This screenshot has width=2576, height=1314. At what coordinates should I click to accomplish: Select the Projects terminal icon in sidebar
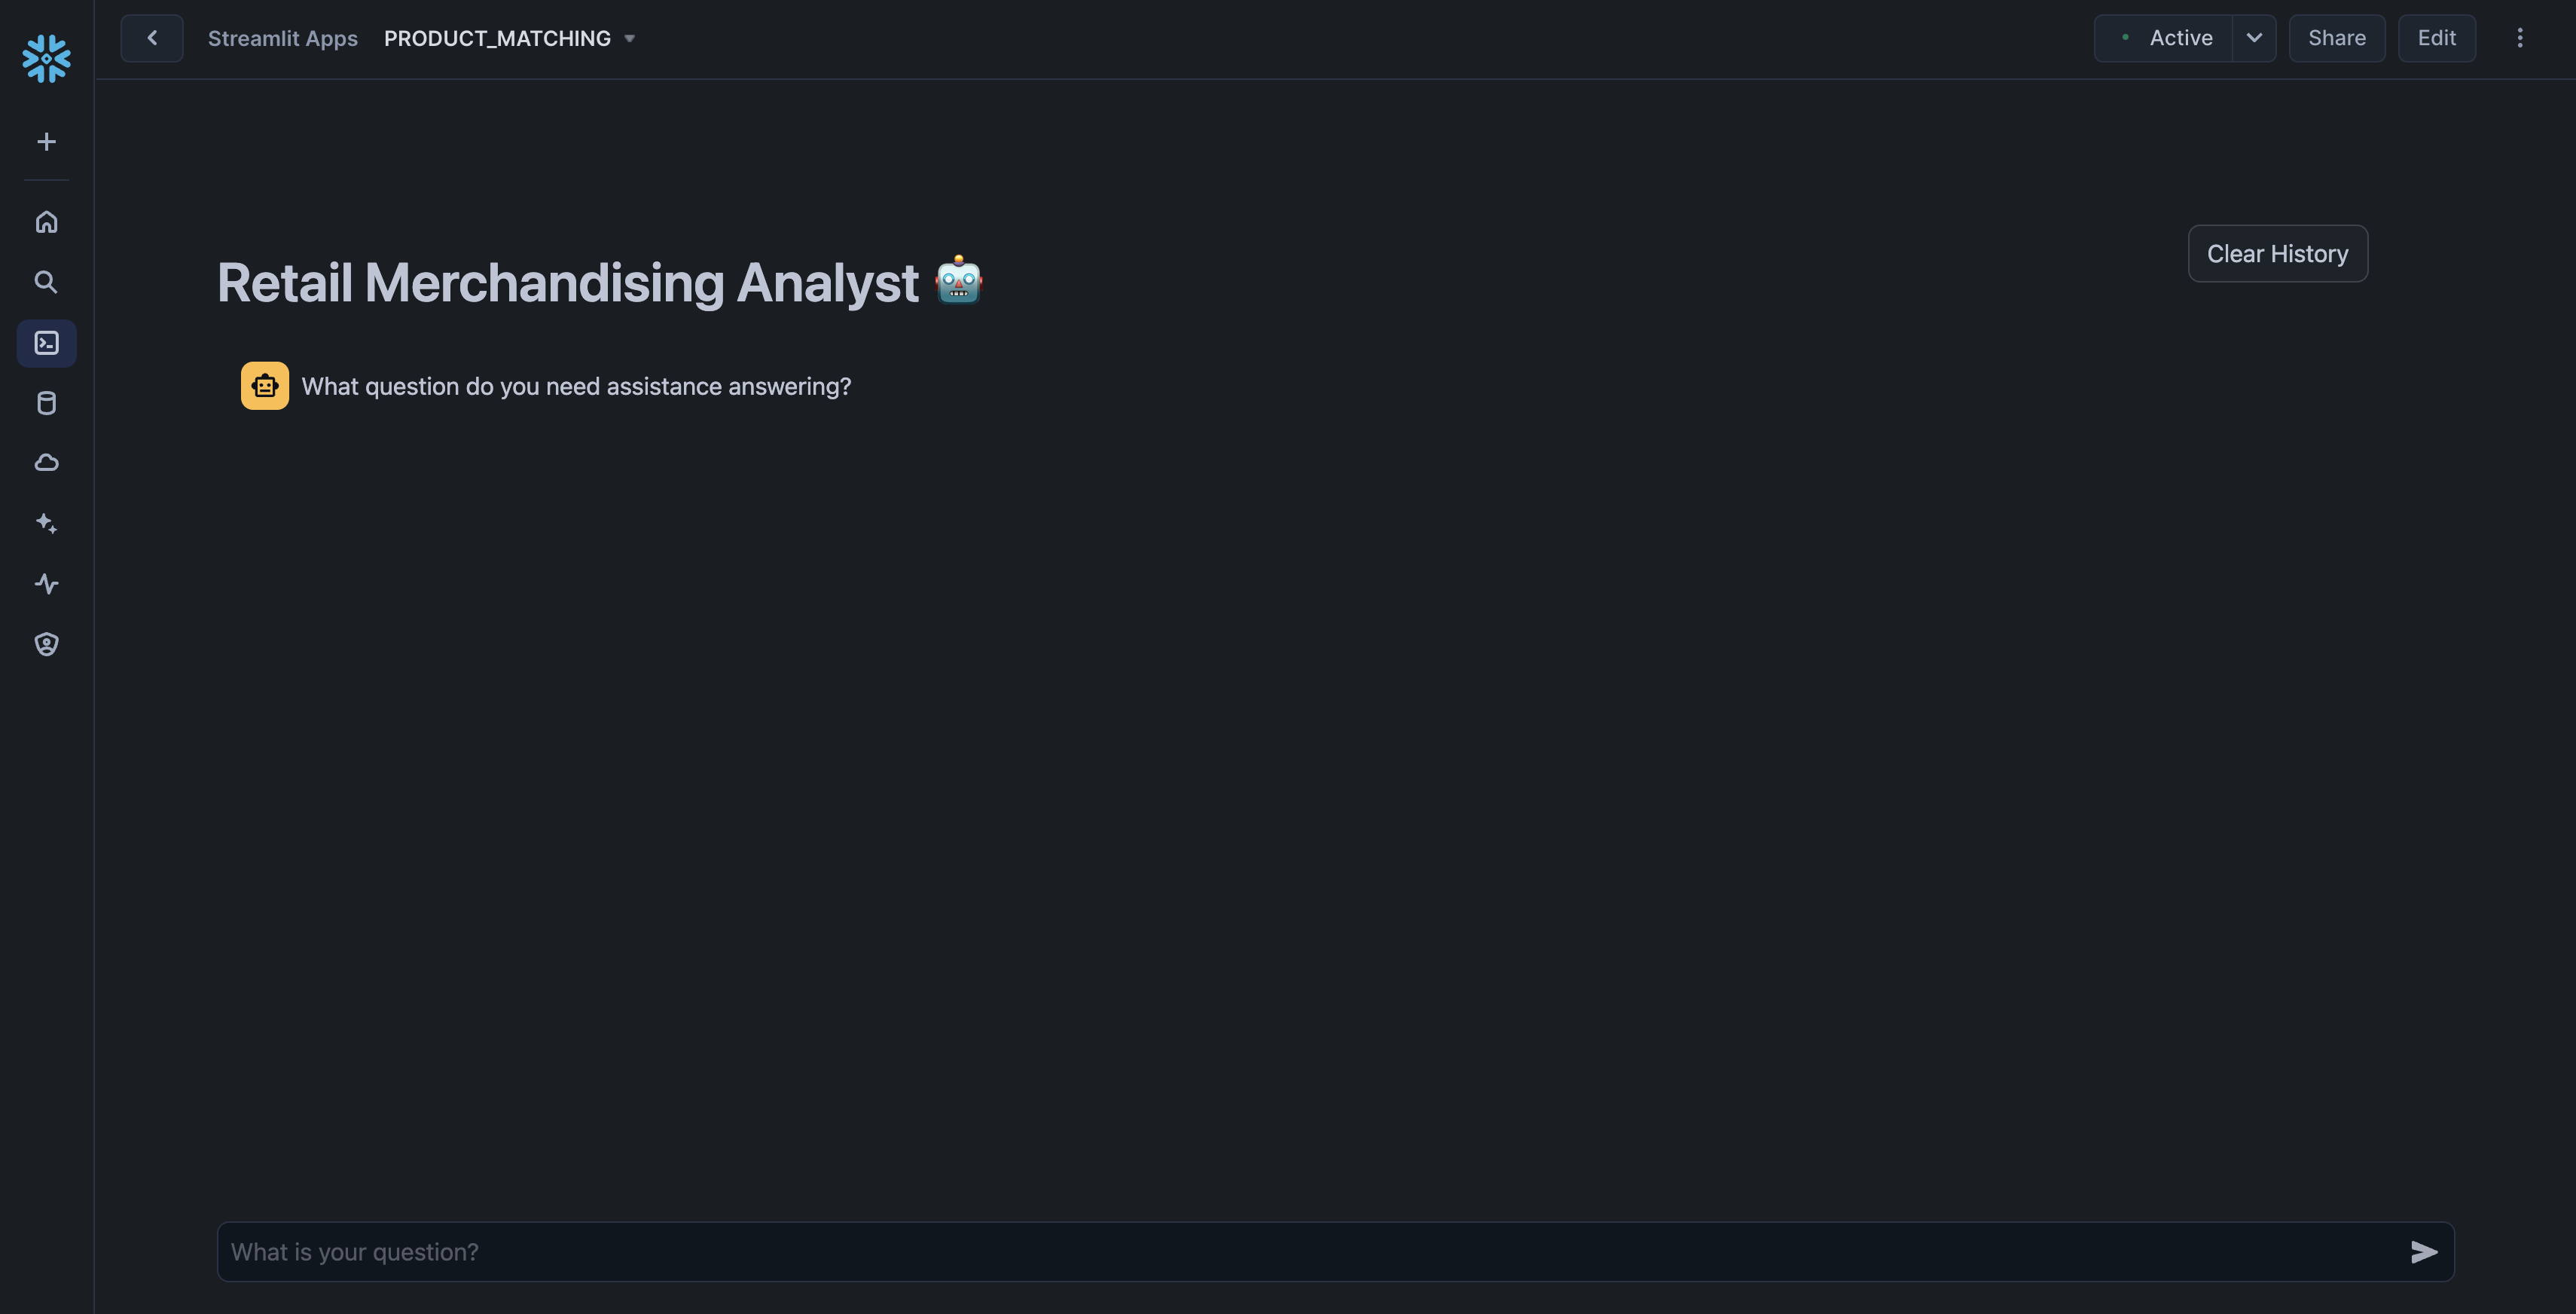pos(46,343)
